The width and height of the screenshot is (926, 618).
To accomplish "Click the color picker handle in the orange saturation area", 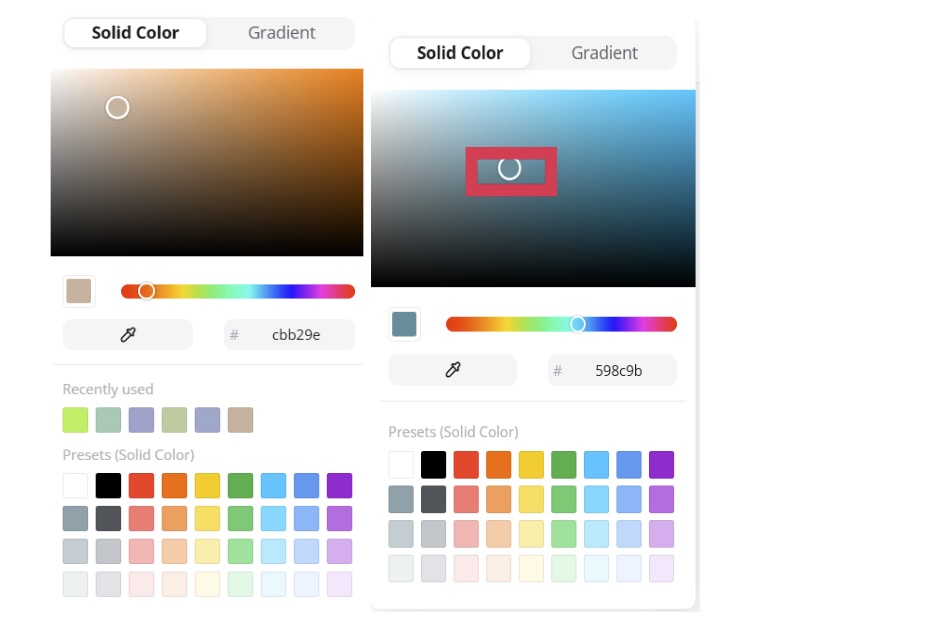I will [117, 107].
